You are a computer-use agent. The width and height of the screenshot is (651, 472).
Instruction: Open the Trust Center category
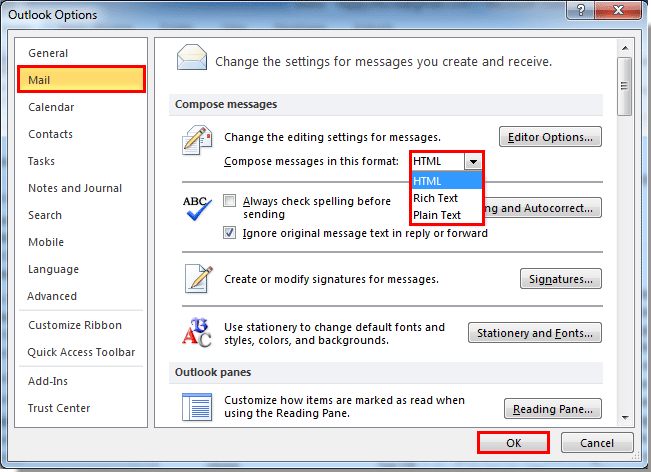point(81,408)
